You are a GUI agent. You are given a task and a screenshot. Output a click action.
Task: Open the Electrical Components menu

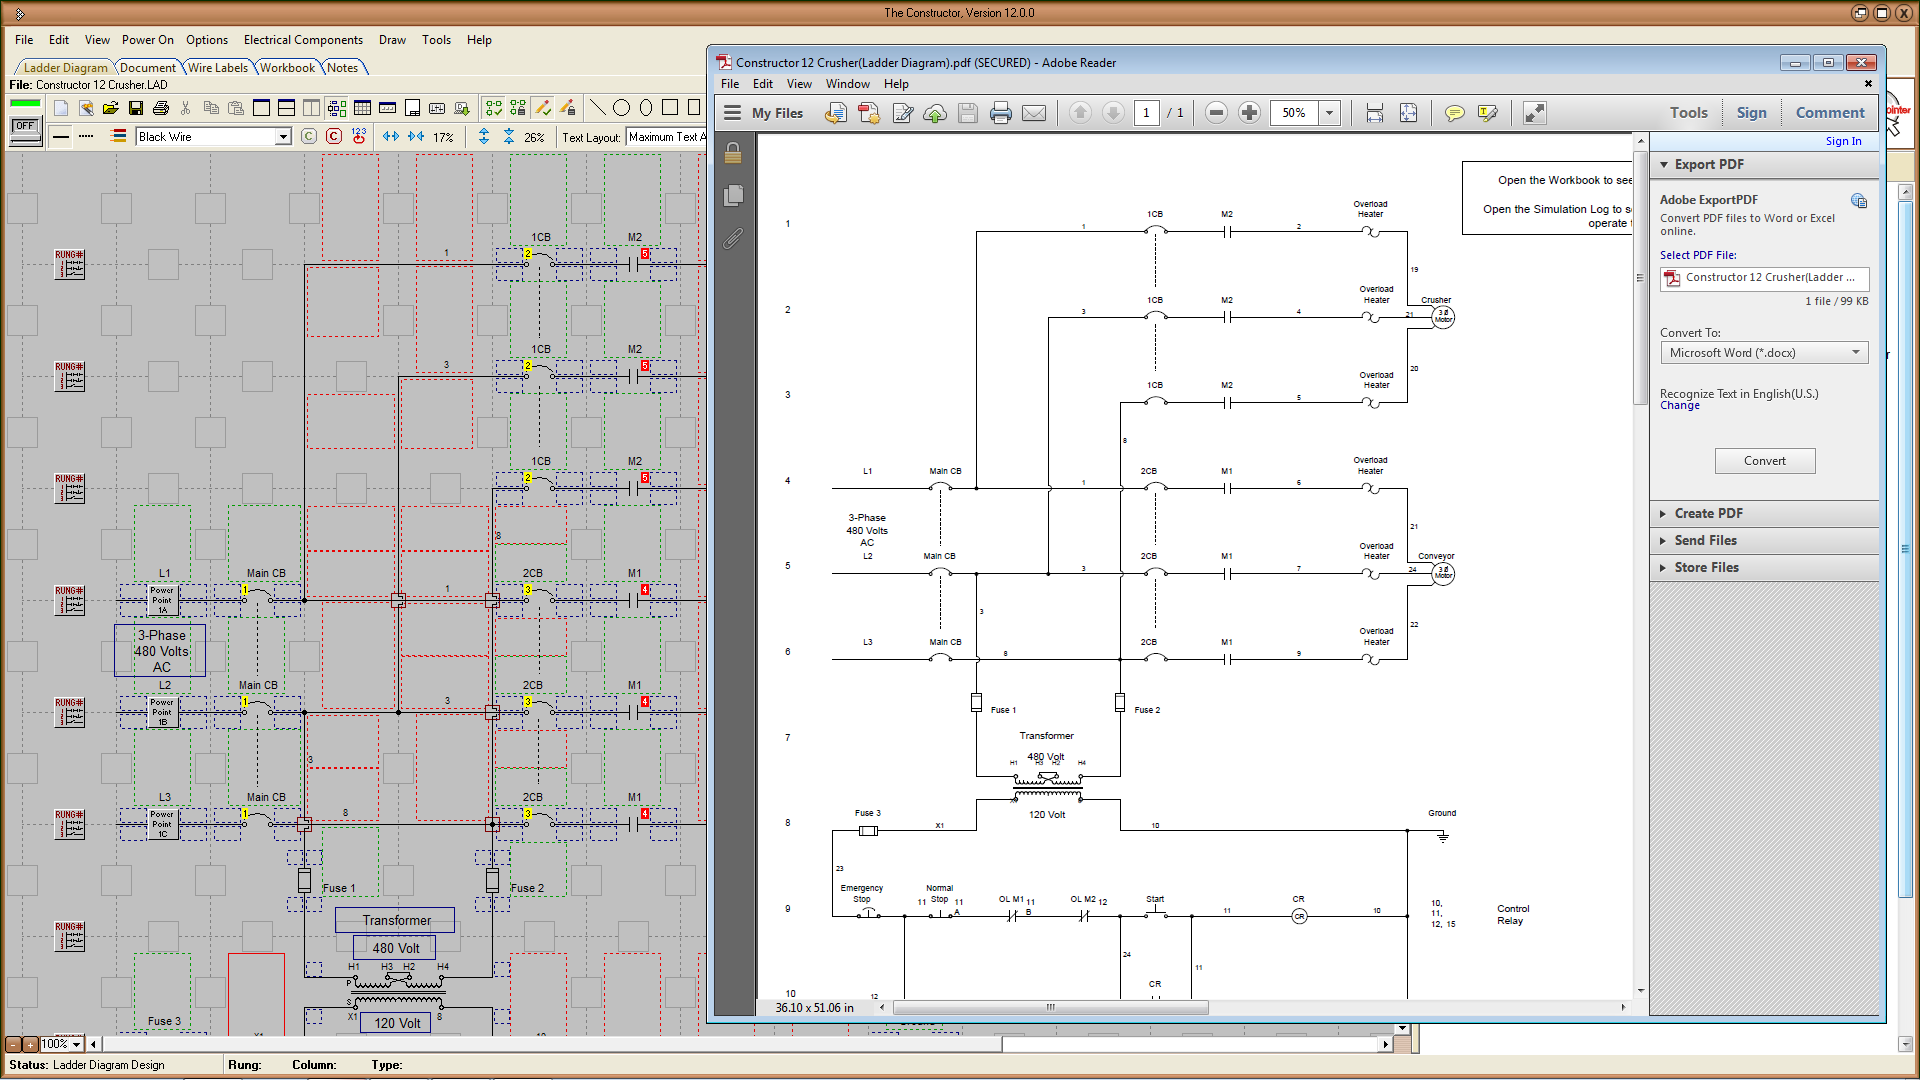pos(303,40)
